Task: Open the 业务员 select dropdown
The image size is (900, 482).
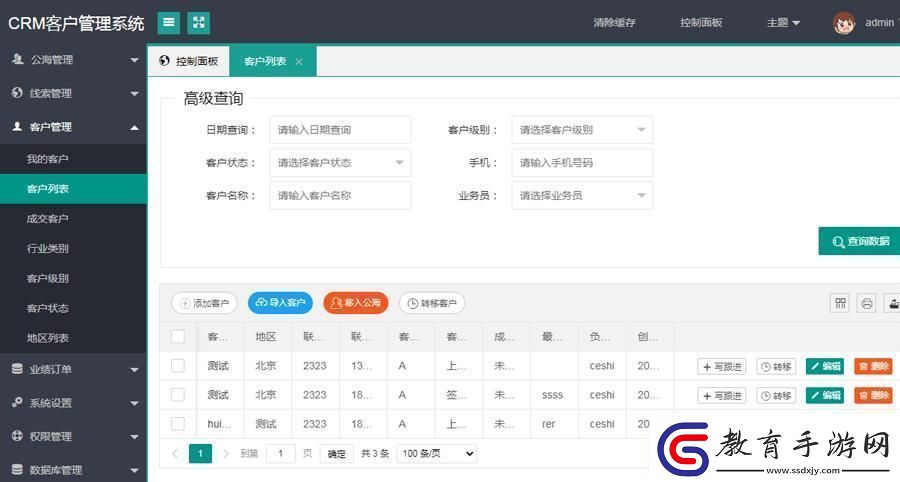Action: (x=582, y=196)
